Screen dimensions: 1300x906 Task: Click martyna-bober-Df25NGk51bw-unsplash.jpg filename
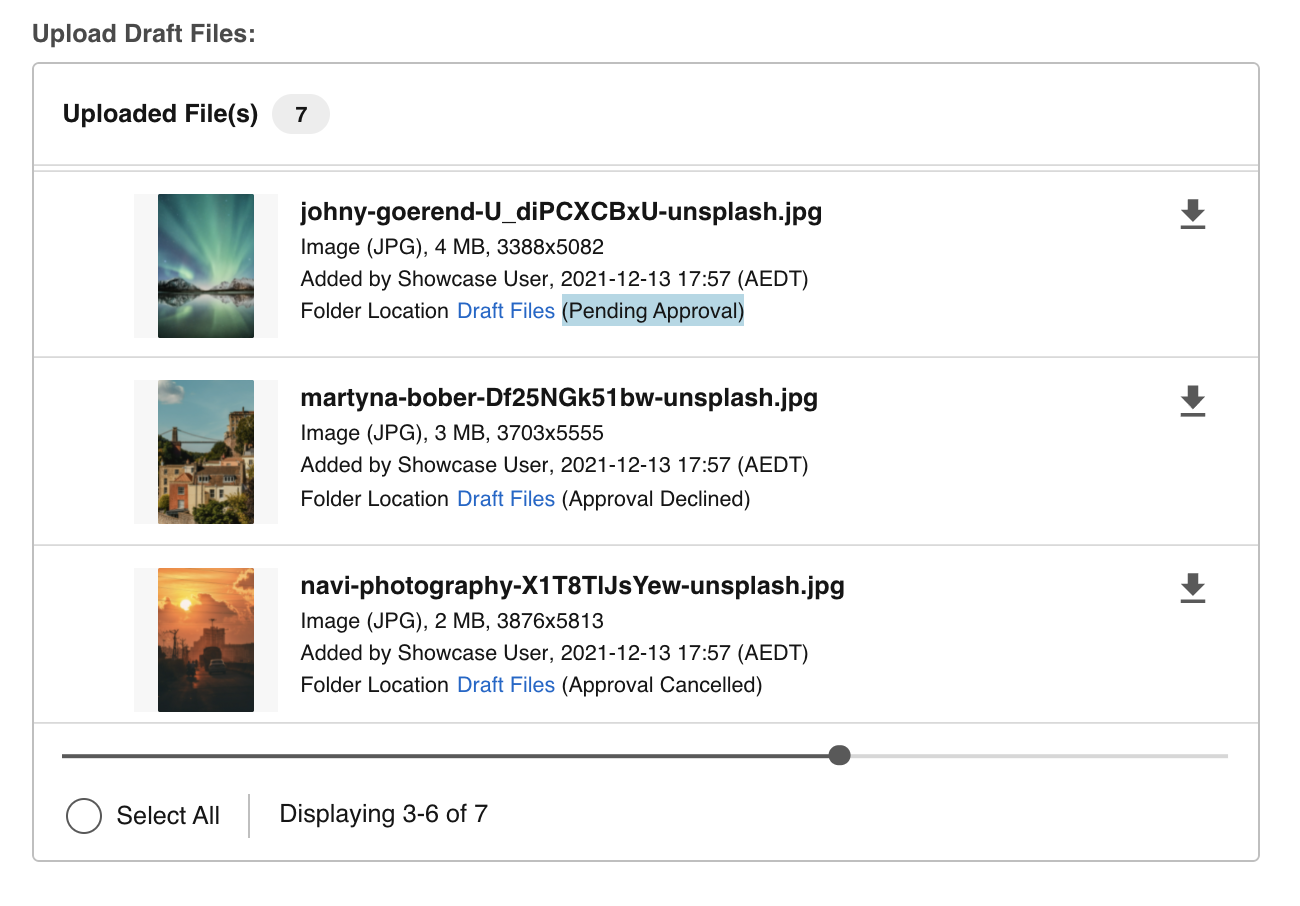pyautogui.click(x=559, y=398)
